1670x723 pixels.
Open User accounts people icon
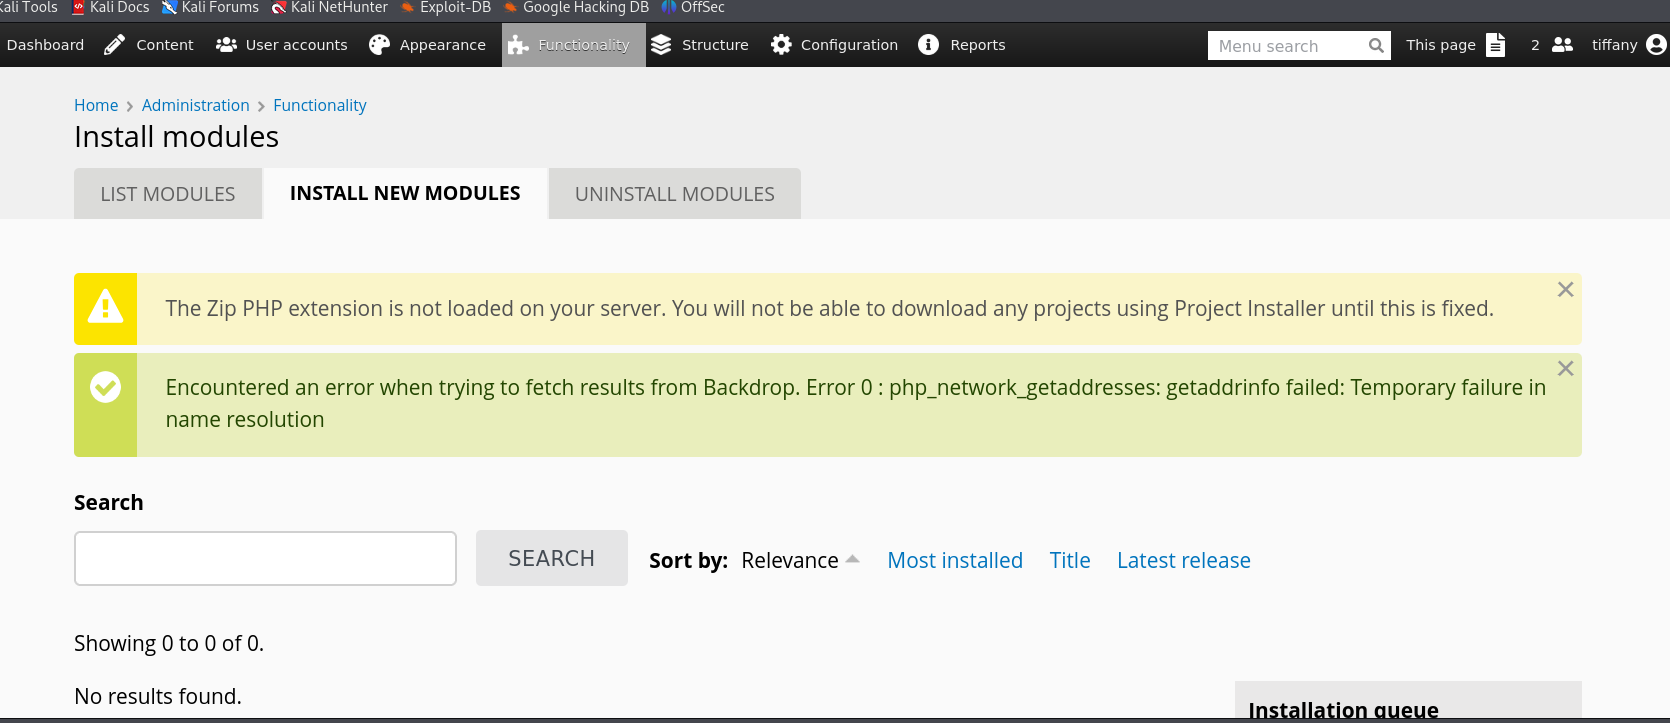tap(226, 45)
